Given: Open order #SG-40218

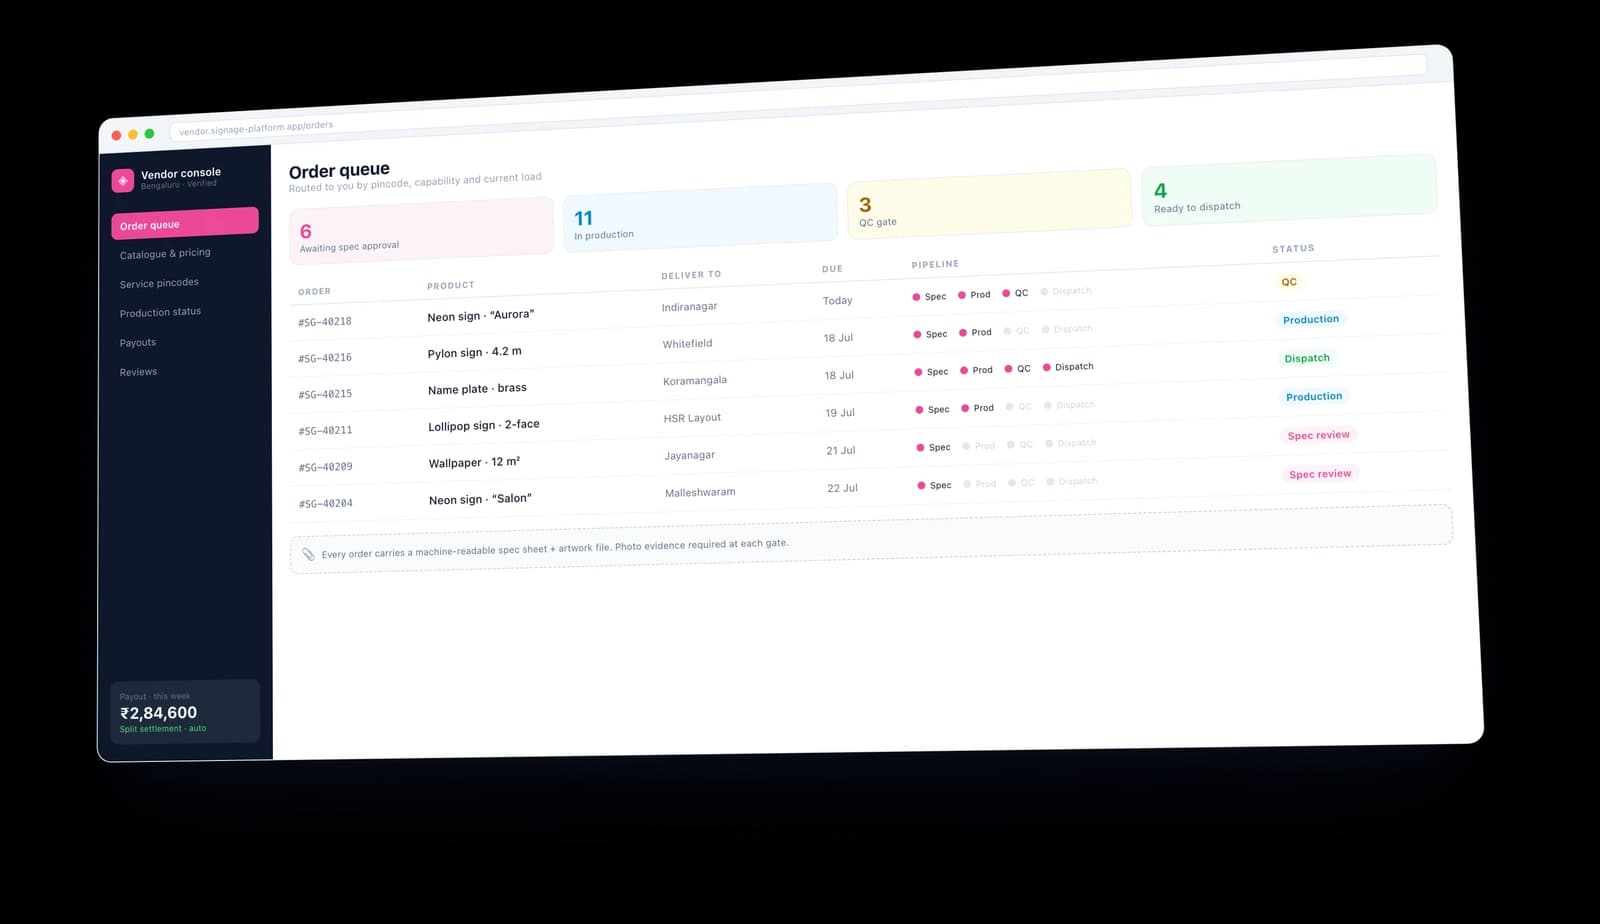Looking at the screenshot, I should 325,322.
